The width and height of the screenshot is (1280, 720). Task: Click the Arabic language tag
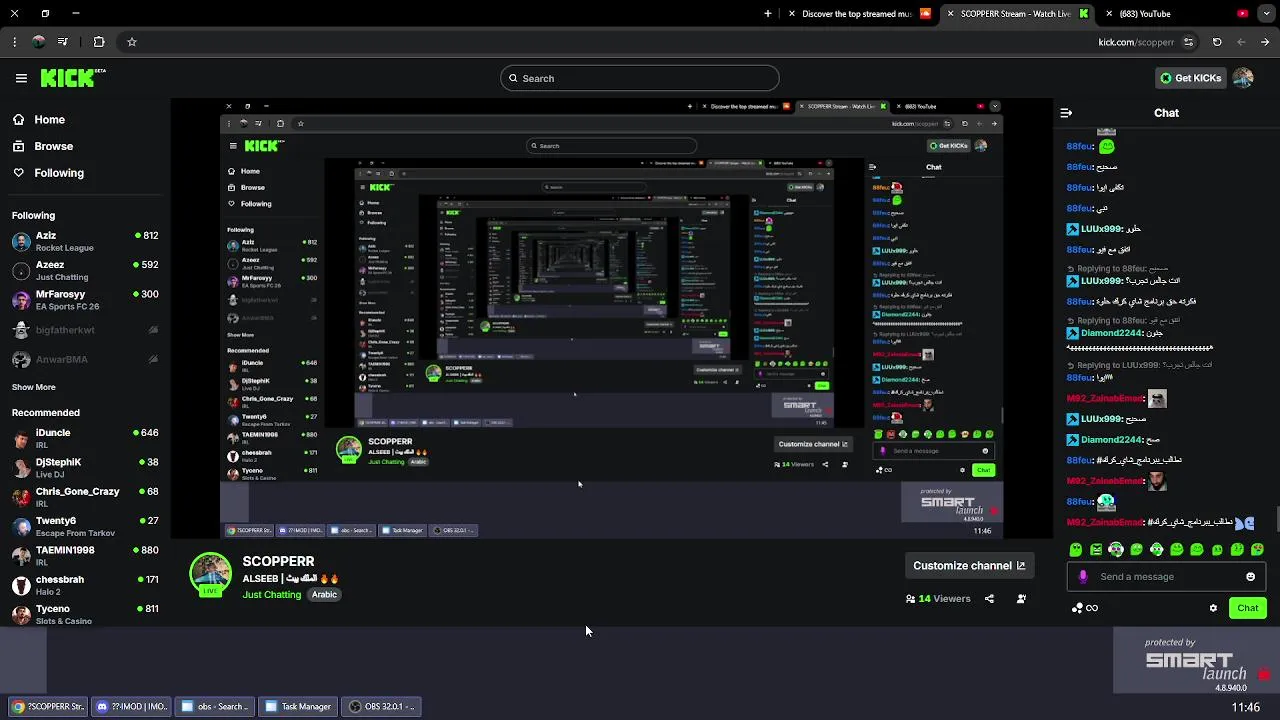pyautogui.click(x=324, y=594)
